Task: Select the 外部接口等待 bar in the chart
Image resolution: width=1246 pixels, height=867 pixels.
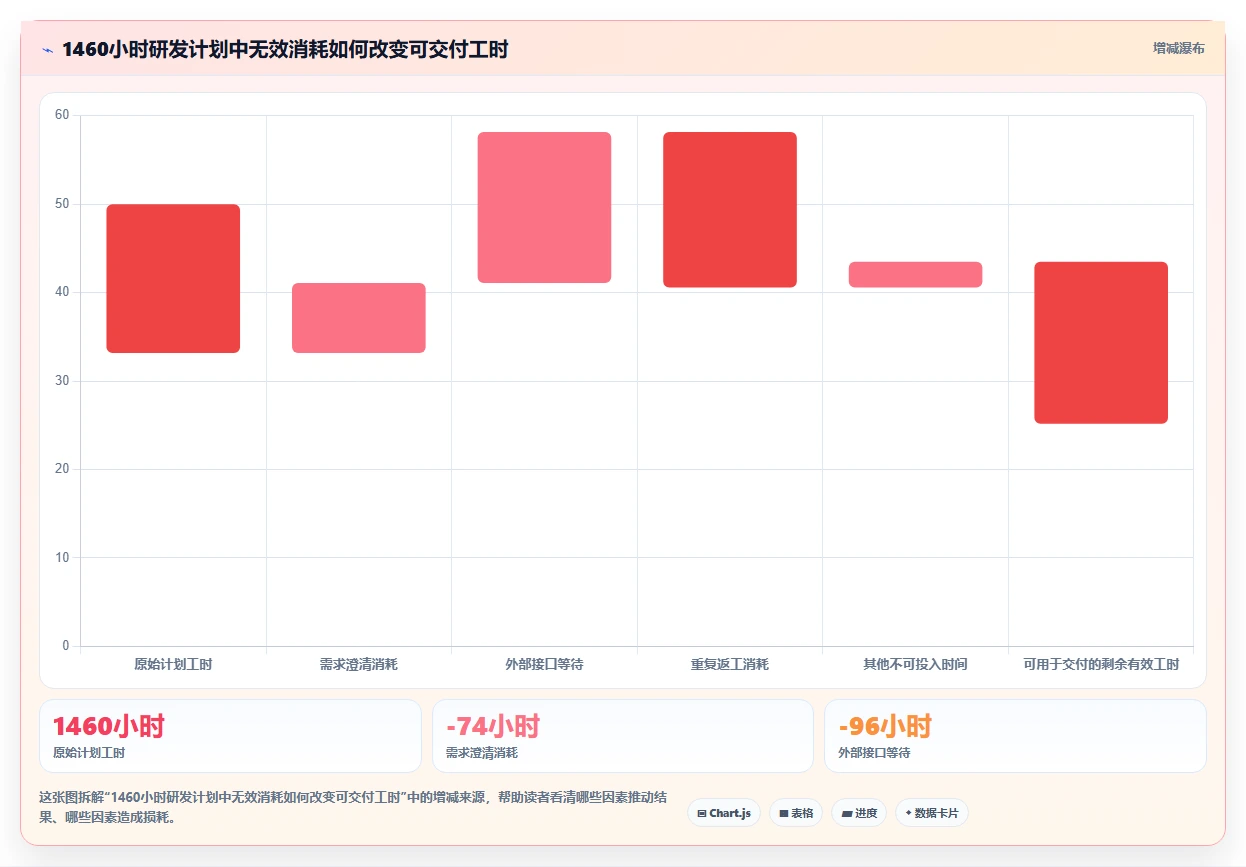Action: pyautogui.click(x=544, y=207)
